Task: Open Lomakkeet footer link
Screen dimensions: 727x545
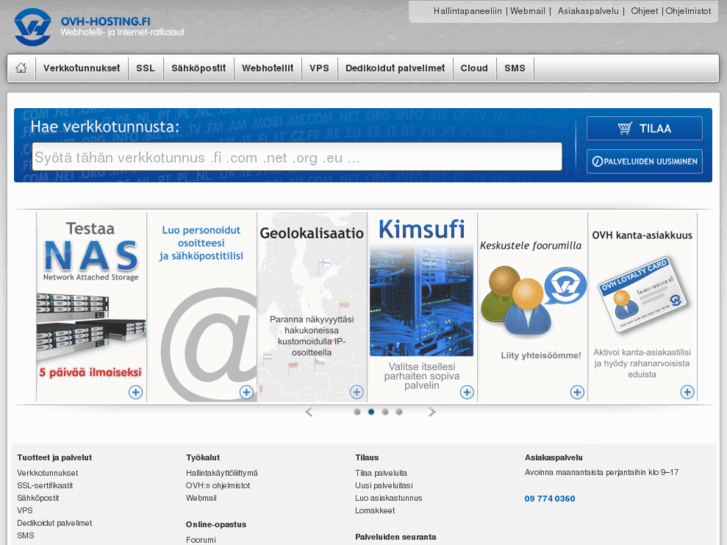Action: tap(375, 511)
